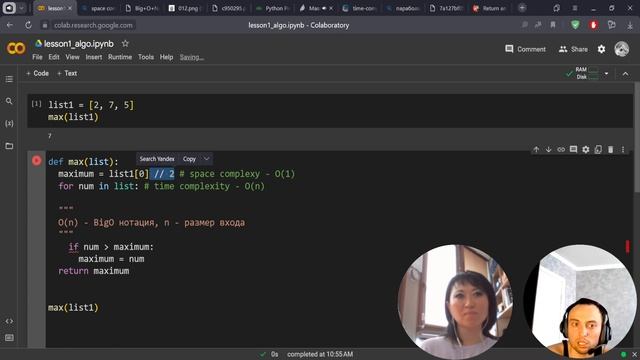
Task: Open the Help menu
Action: click(x=166, y=57)
